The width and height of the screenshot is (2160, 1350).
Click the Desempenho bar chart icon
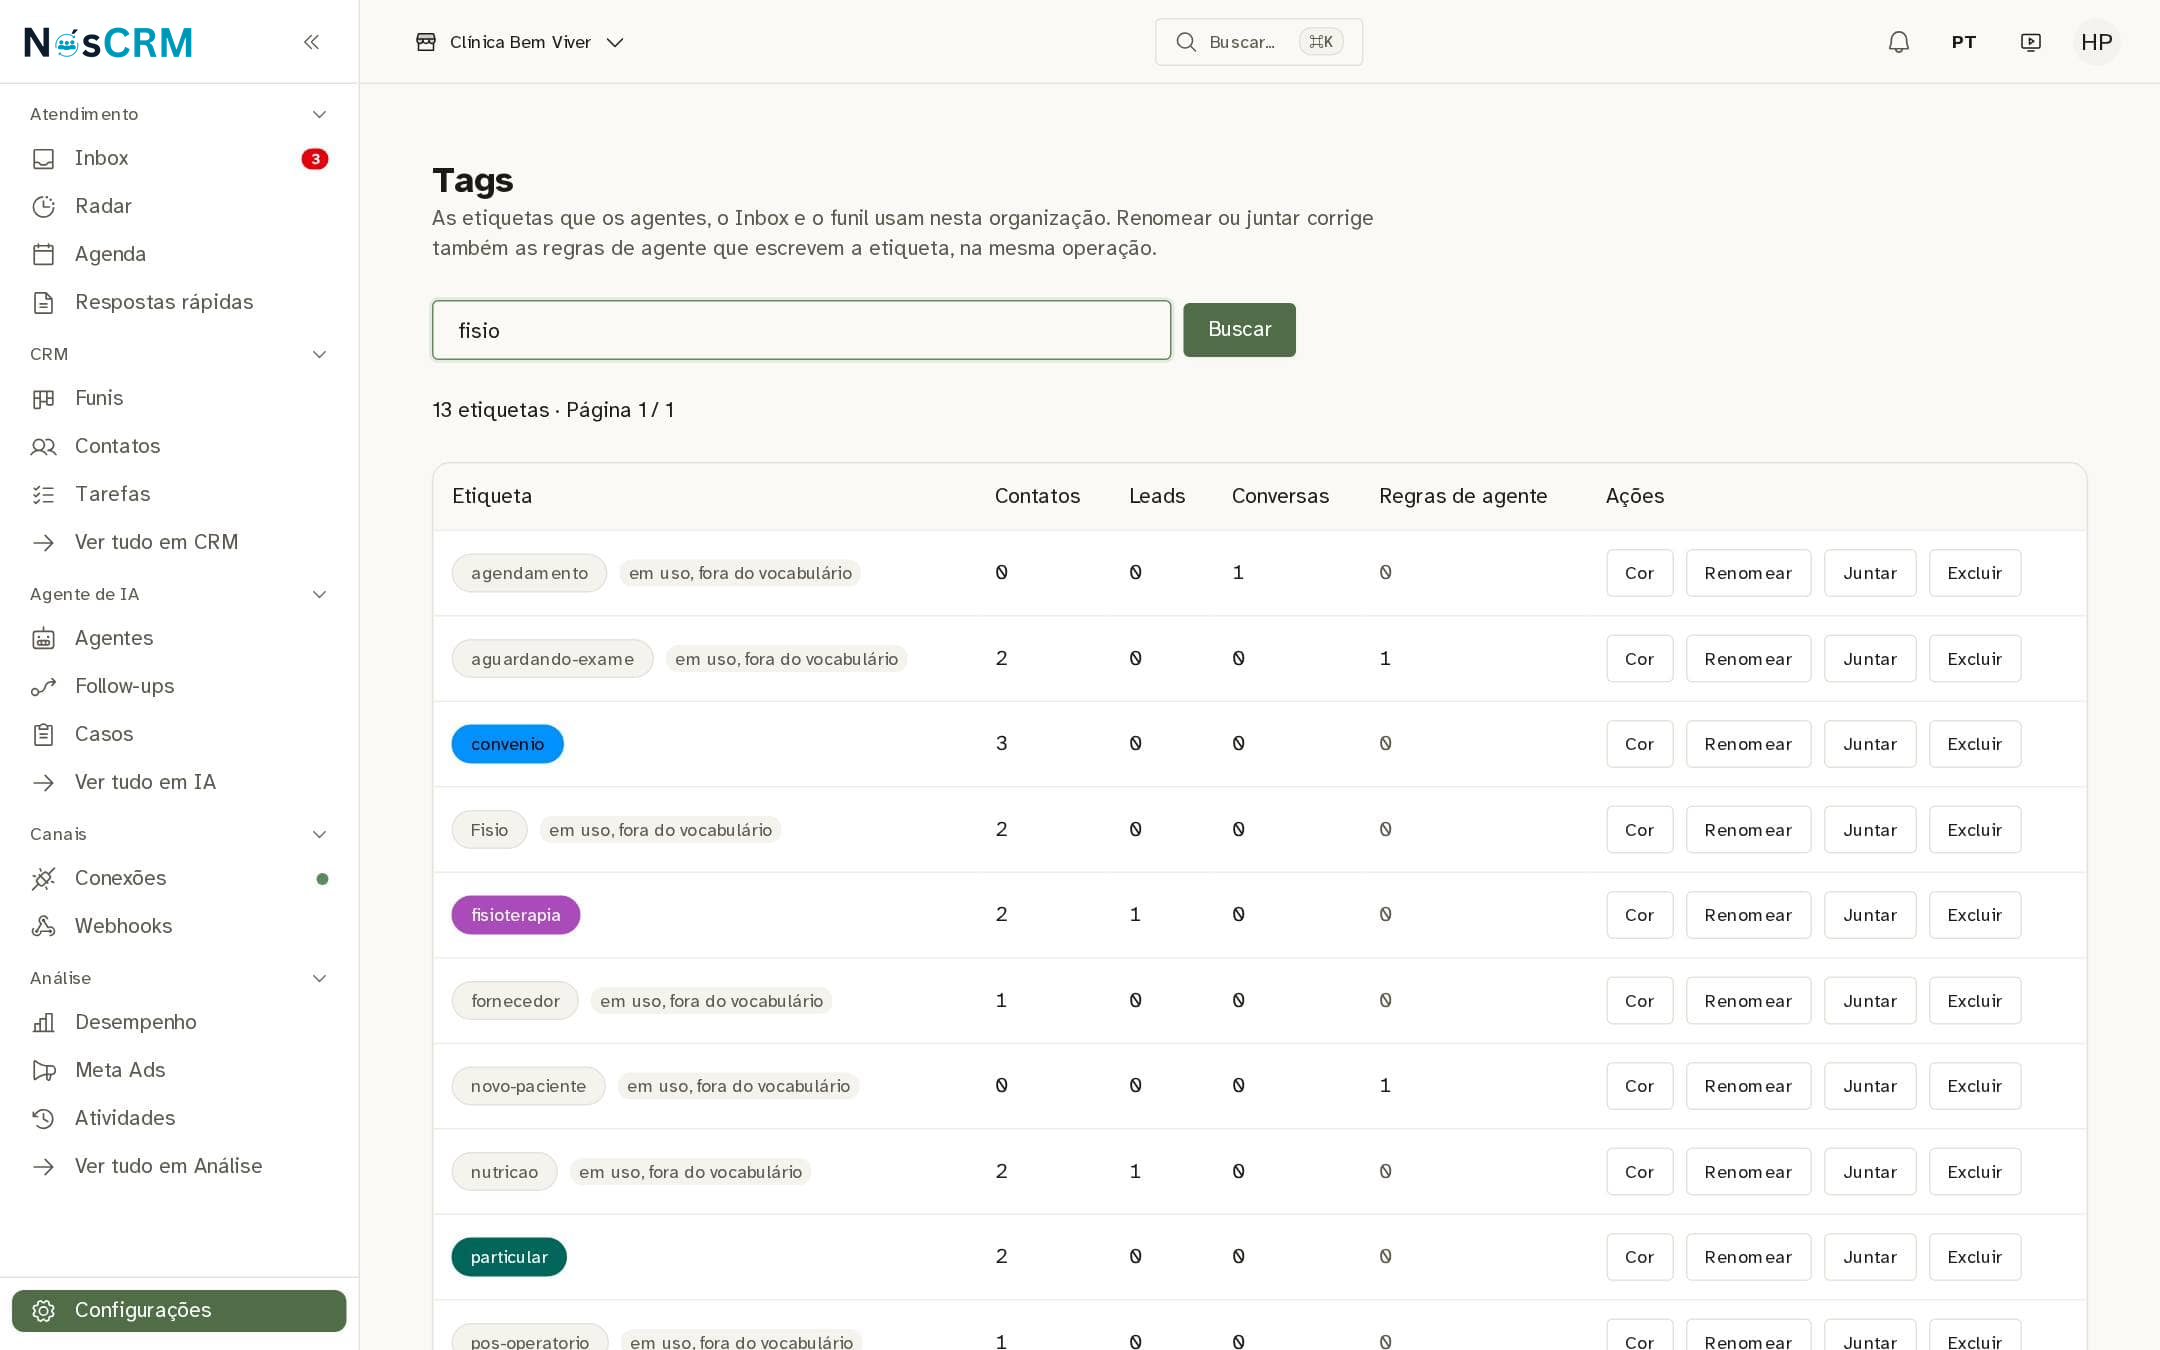[x=43, y=1023]
